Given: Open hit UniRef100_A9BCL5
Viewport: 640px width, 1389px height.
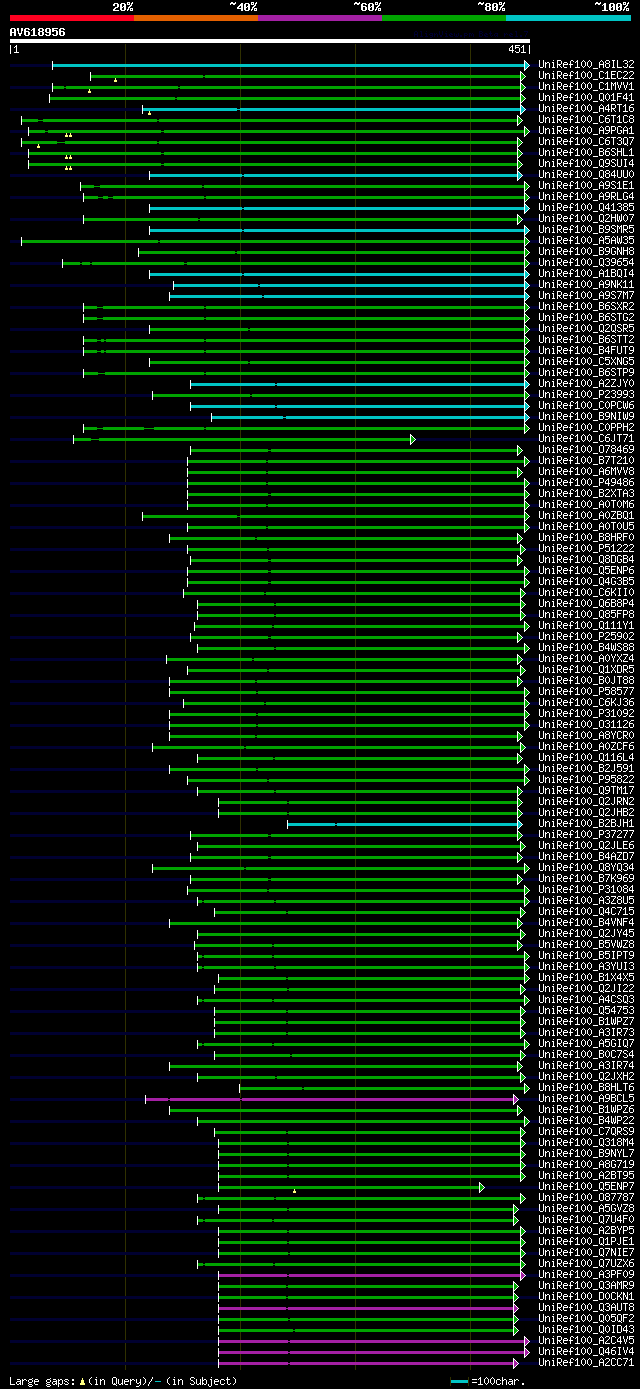Looking at the screenshot, I should tap(586, 1099).
